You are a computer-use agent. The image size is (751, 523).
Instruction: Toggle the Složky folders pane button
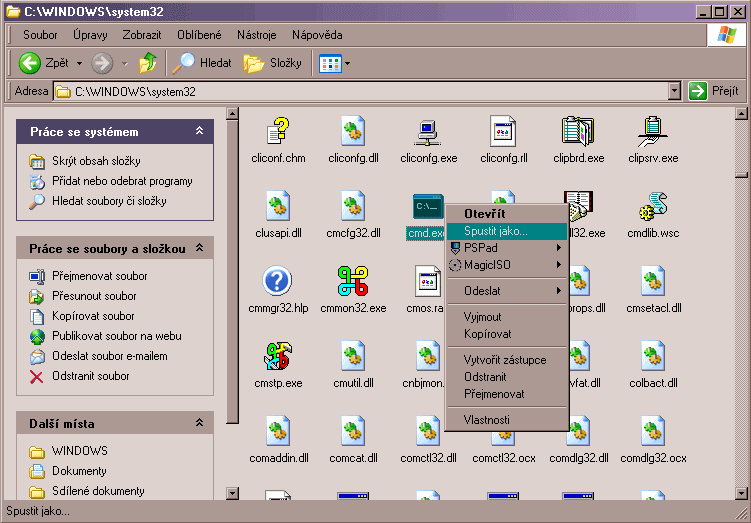273,63
